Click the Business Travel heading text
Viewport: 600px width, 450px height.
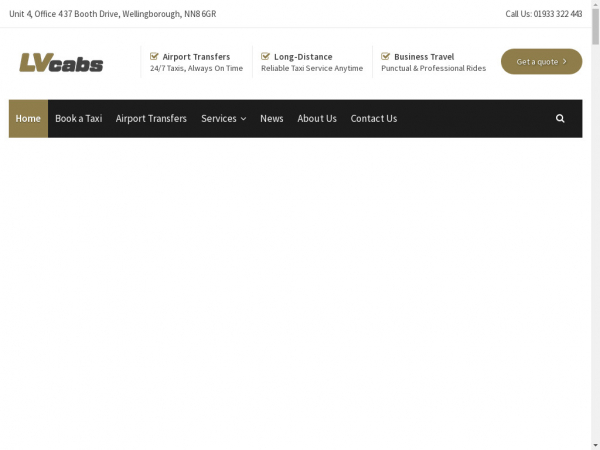pos(424,57)
